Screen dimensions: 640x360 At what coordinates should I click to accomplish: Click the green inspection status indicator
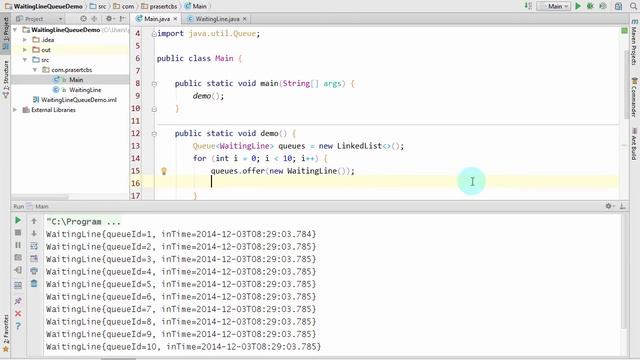624,31
